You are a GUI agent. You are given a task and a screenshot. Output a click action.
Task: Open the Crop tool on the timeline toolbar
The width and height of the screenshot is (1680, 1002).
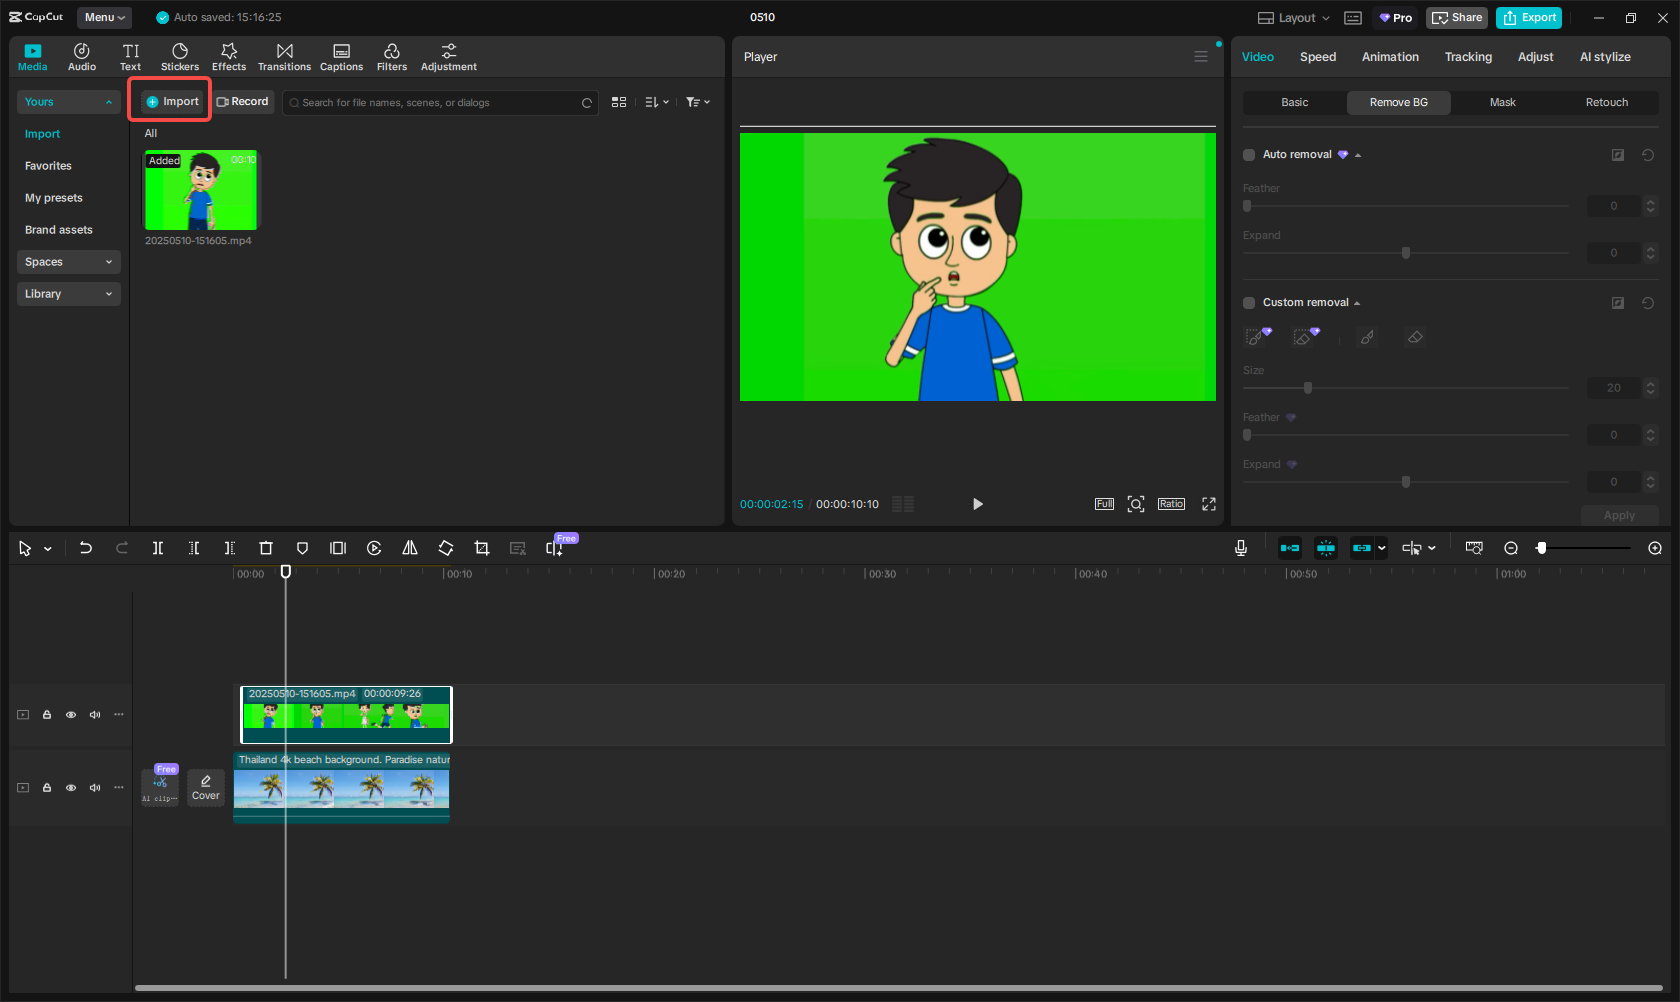(x=482, y=548)
